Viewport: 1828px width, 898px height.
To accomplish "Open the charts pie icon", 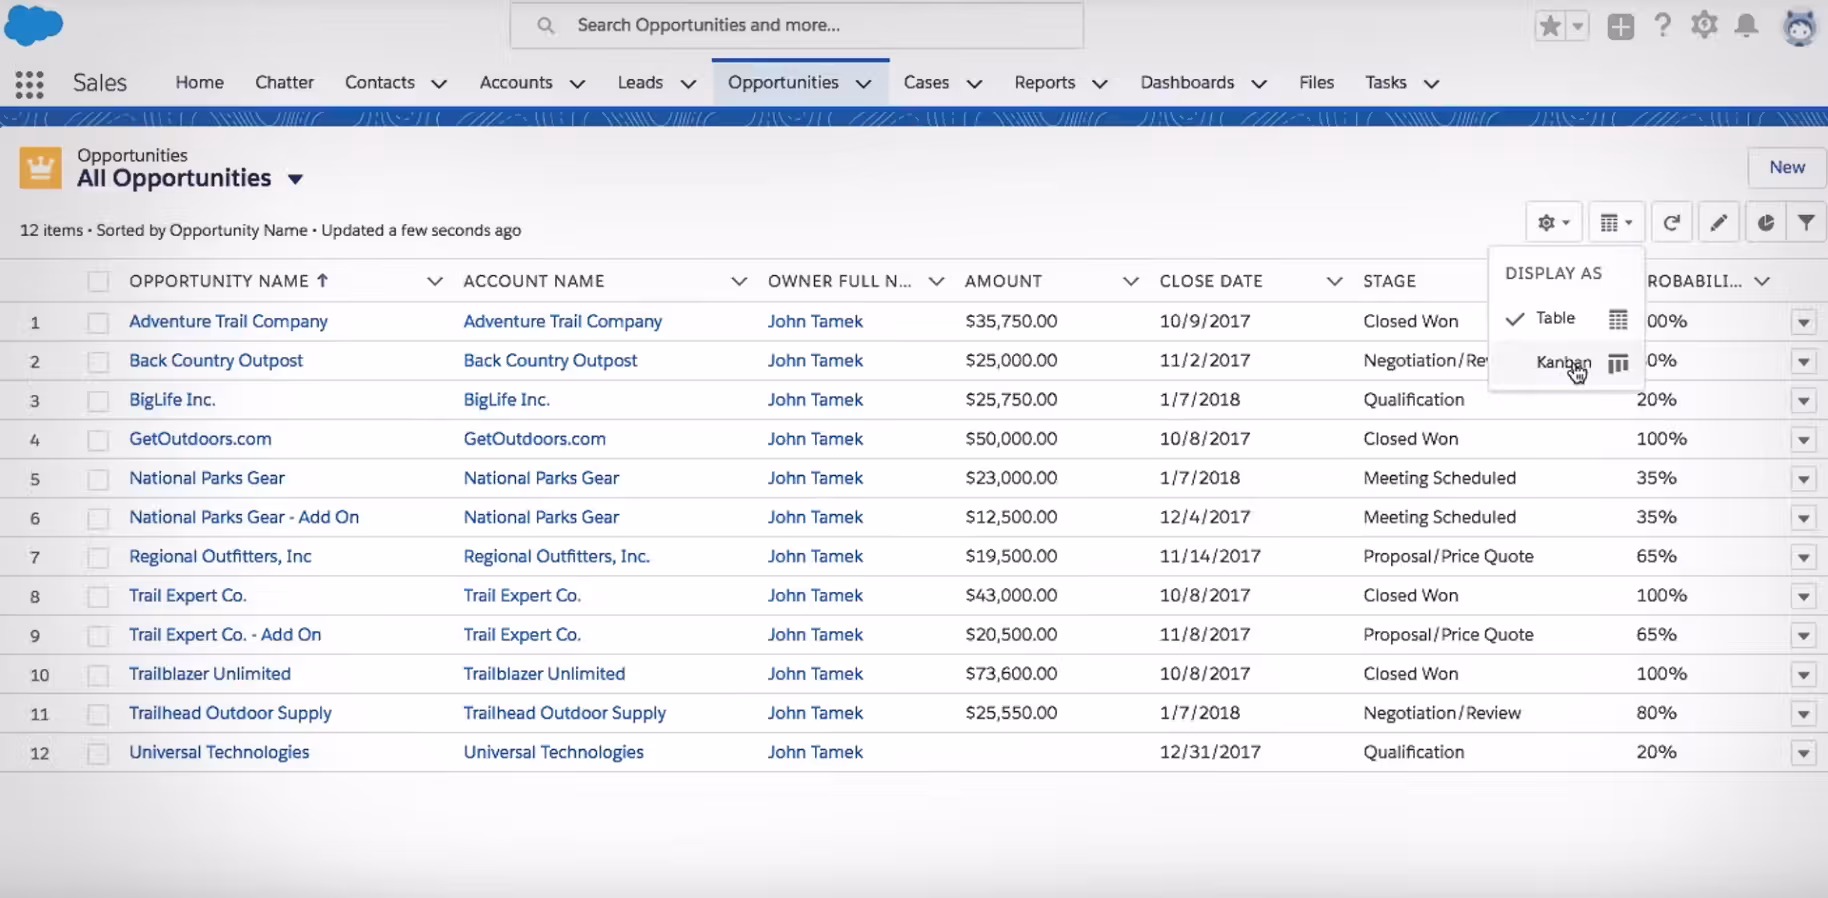I will coord(1765,223).
